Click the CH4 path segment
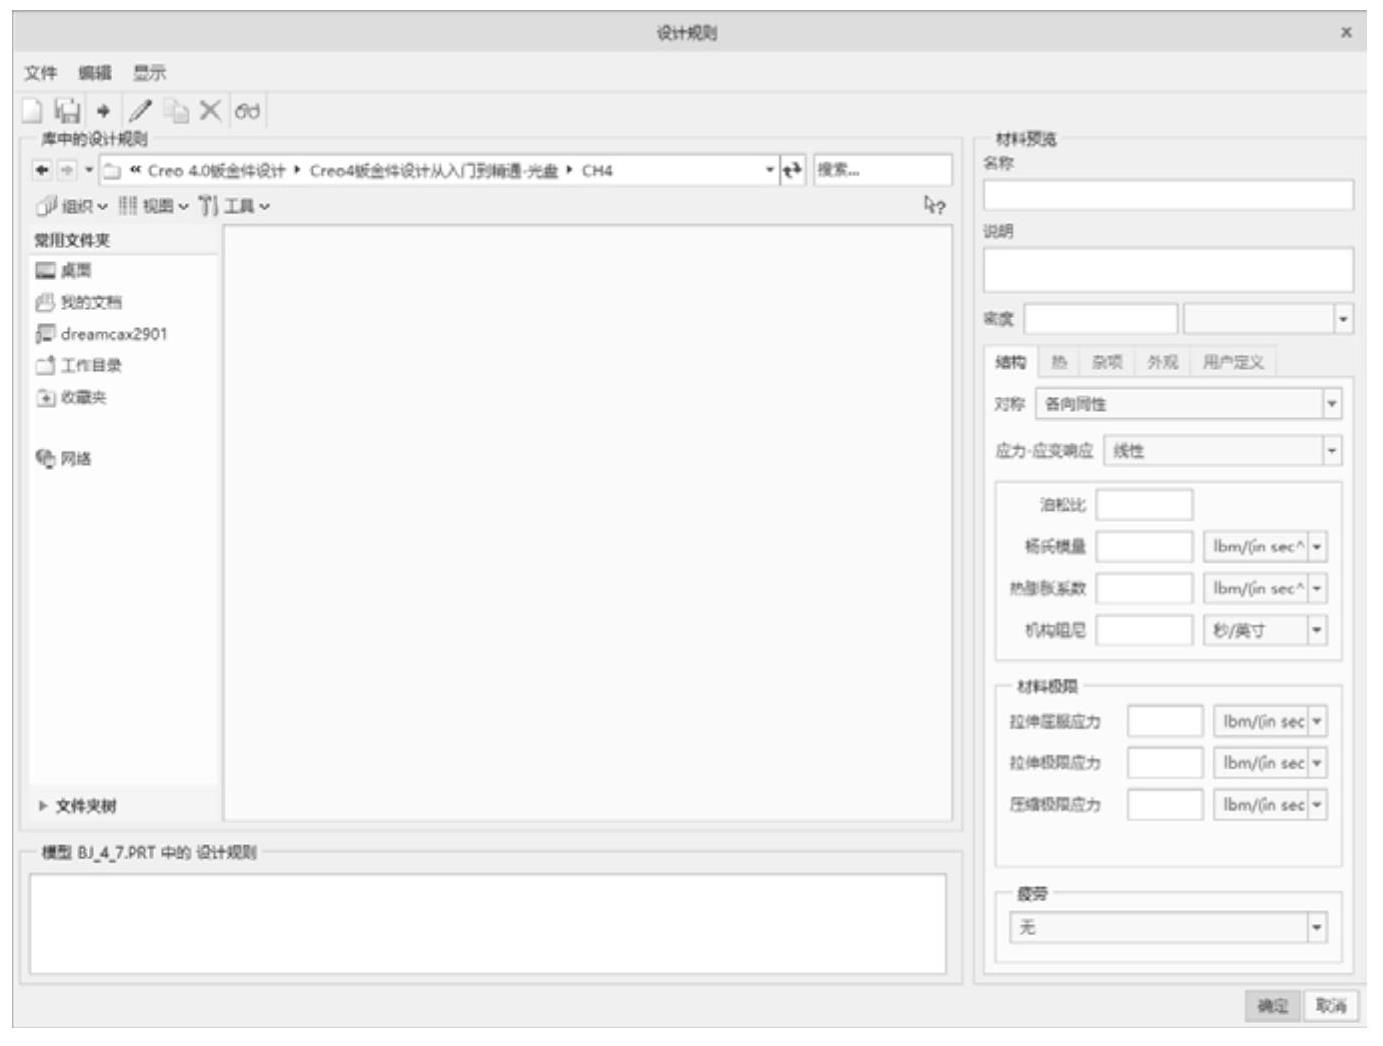 (x=597, y=171)
